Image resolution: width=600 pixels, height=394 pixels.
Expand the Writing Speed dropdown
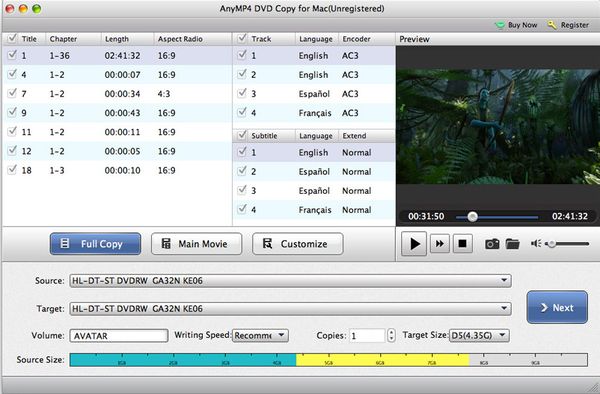(260, 335)
